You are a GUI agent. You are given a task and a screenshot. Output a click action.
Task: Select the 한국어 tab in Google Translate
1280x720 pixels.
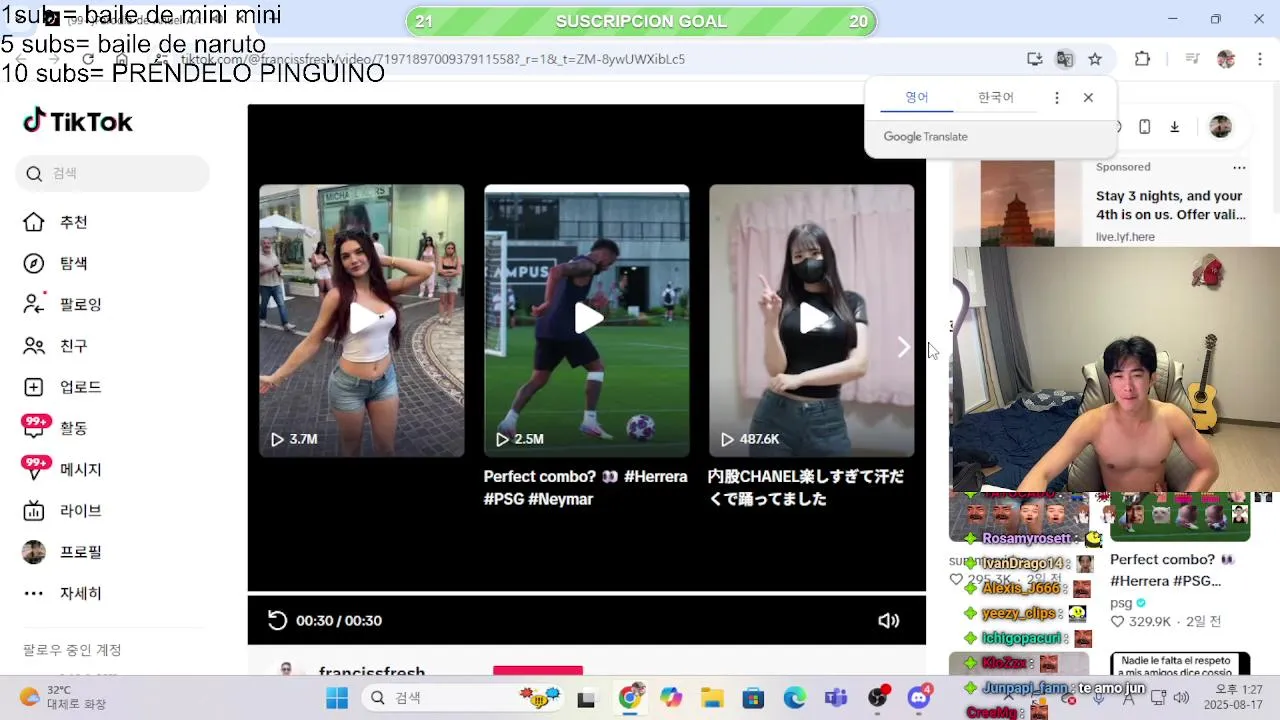996,97
